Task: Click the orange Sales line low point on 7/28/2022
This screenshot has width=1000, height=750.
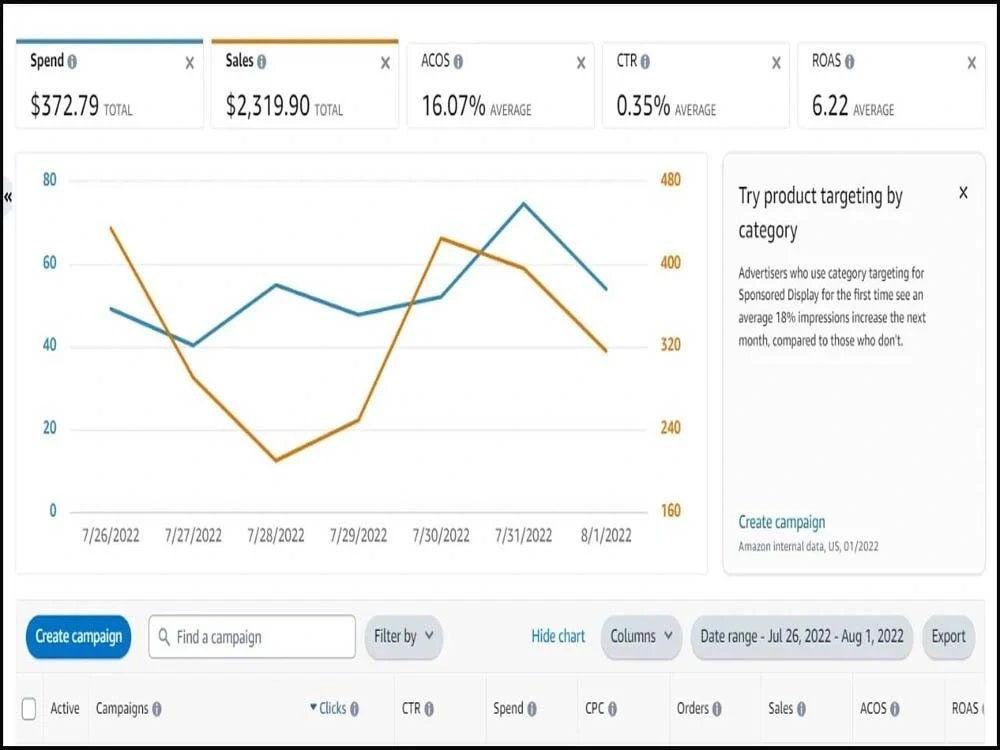Action: [x=276, y=460]
